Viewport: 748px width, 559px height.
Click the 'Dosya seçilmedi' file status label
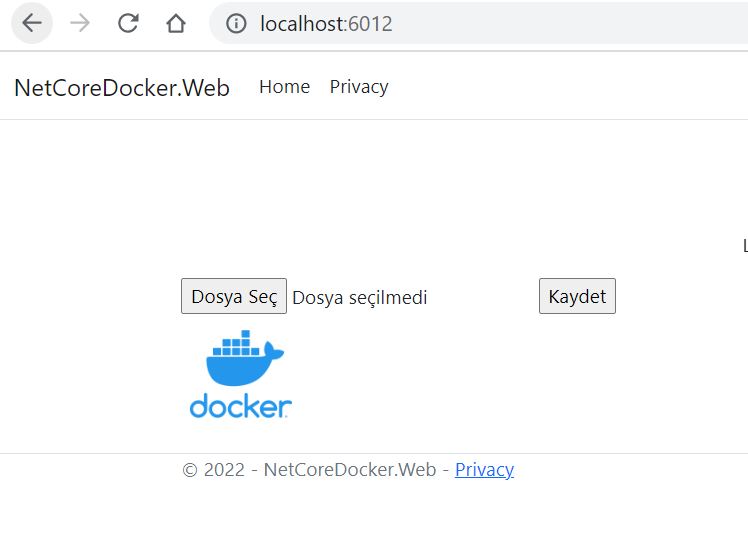359,297
